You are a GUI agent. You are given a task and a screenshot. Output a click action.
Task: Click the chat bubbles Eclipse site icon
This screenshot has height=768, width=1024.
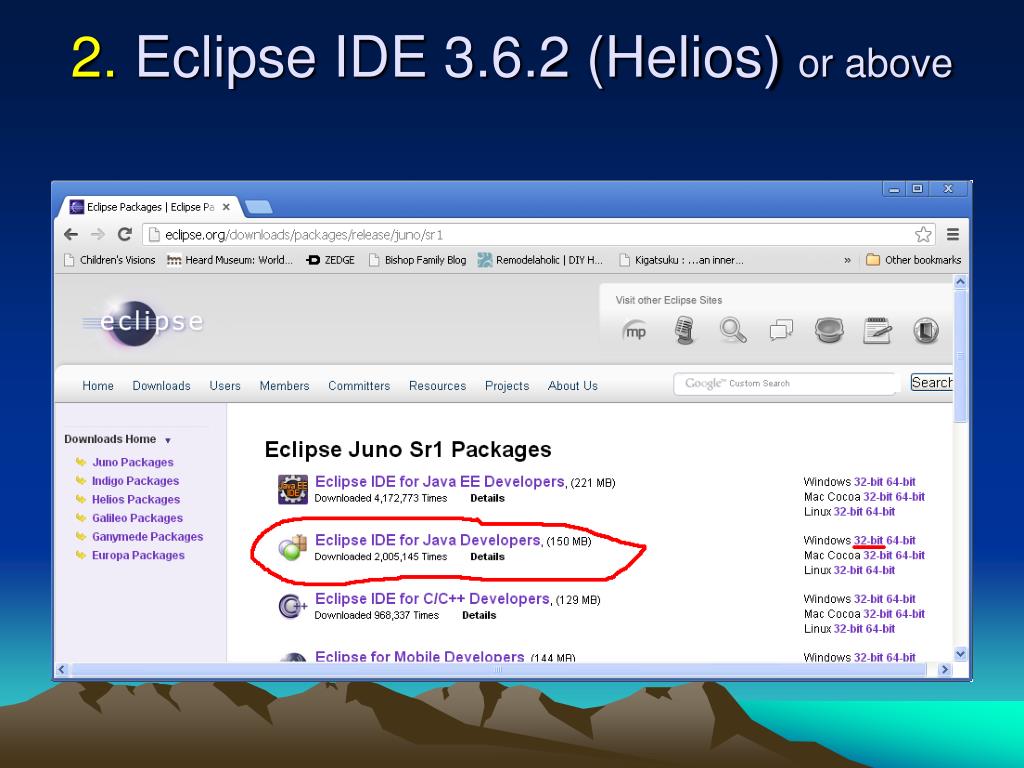(781, 330)
